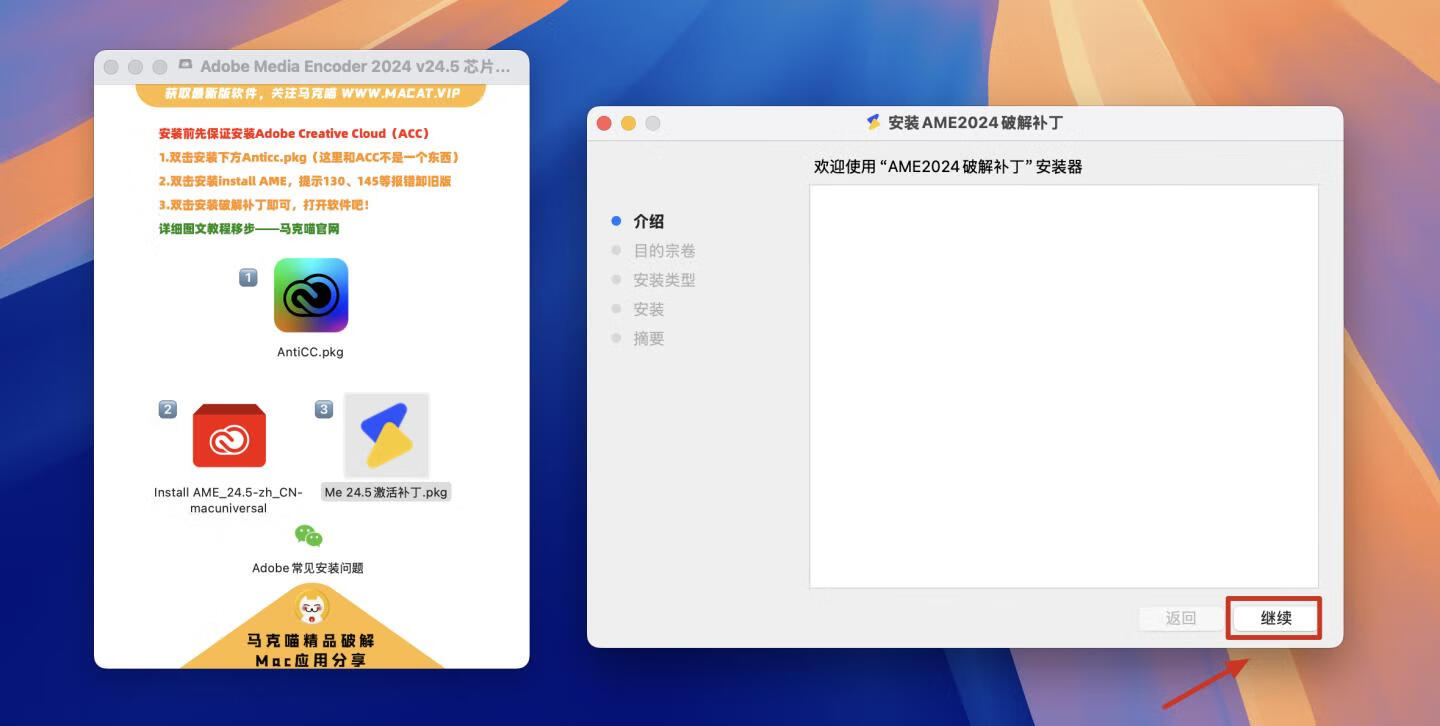The width and height of the screenshot is (1440, 726).
Task: Launch Install AME_24.5-zh_CN-macuniversal
Action: point(228,435)
